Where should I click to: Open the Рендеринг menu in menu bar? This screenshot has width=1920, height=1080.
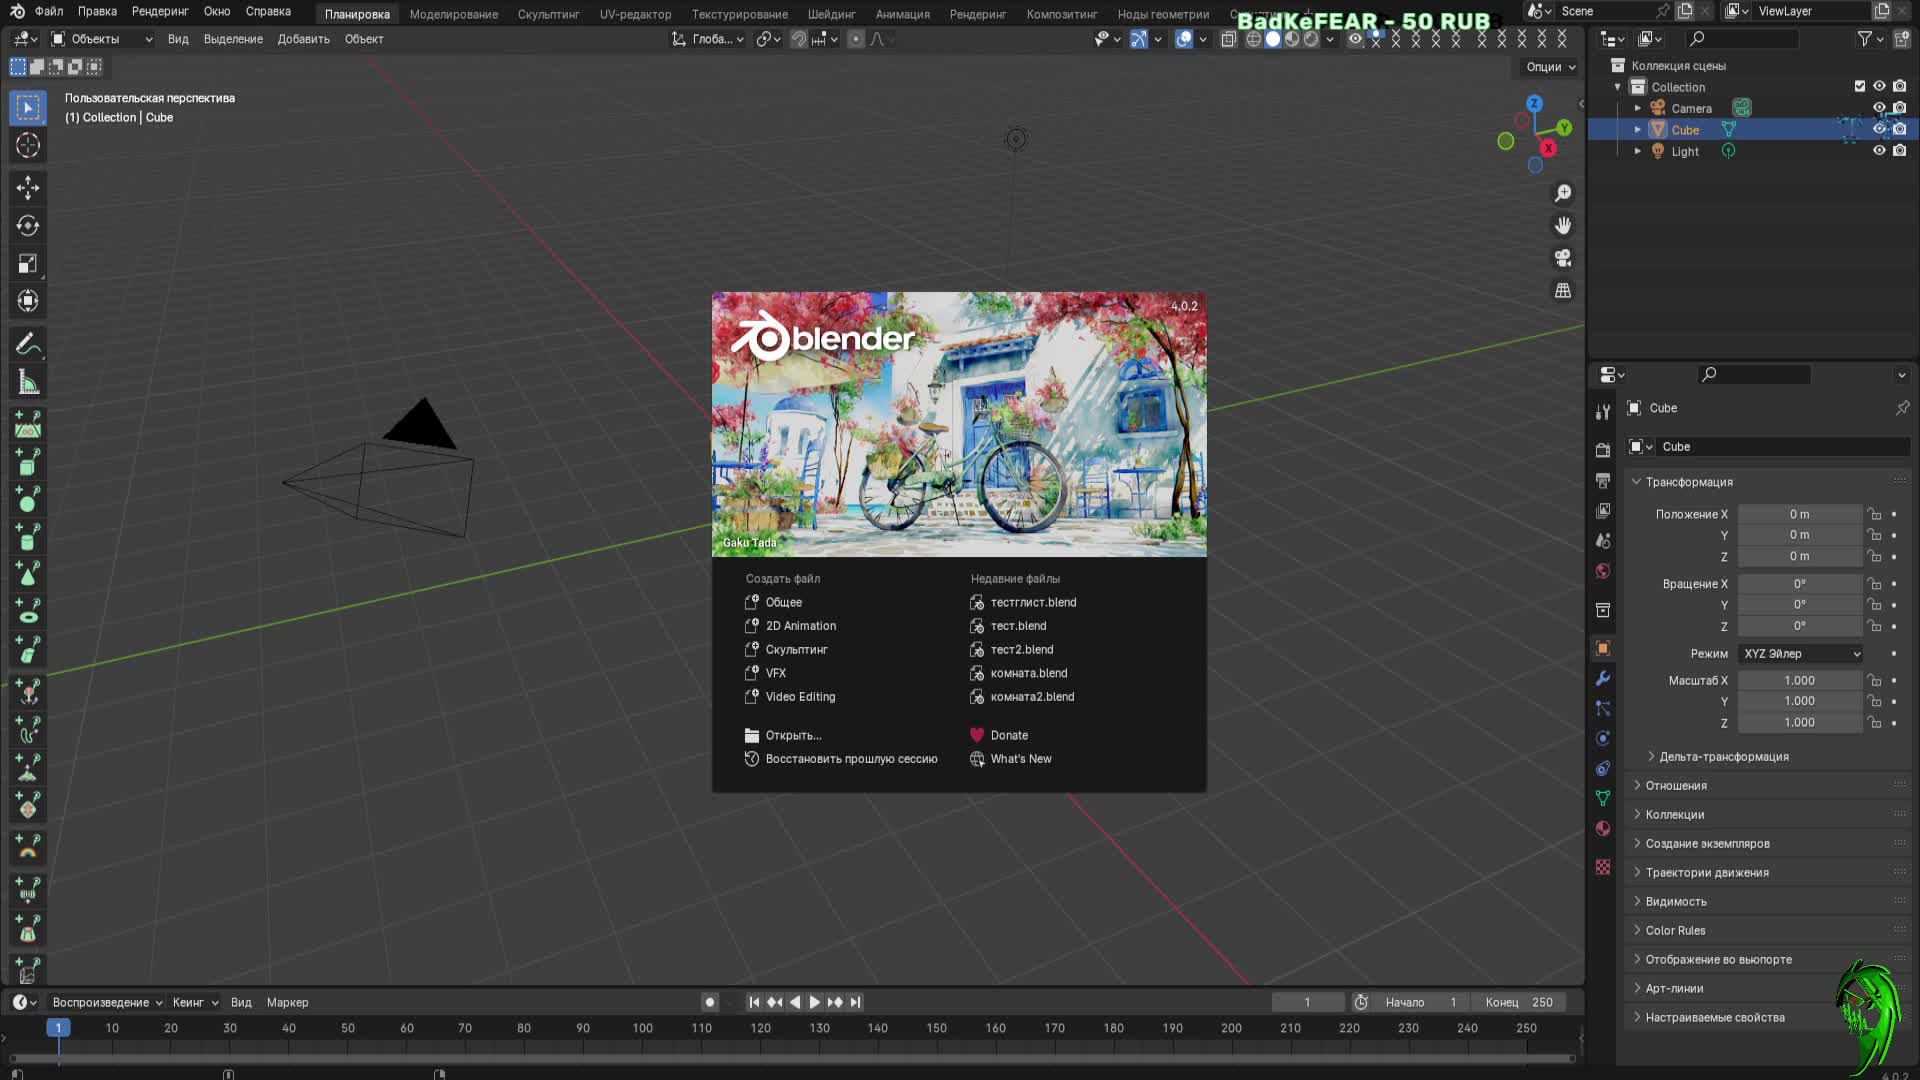point(160,11)
